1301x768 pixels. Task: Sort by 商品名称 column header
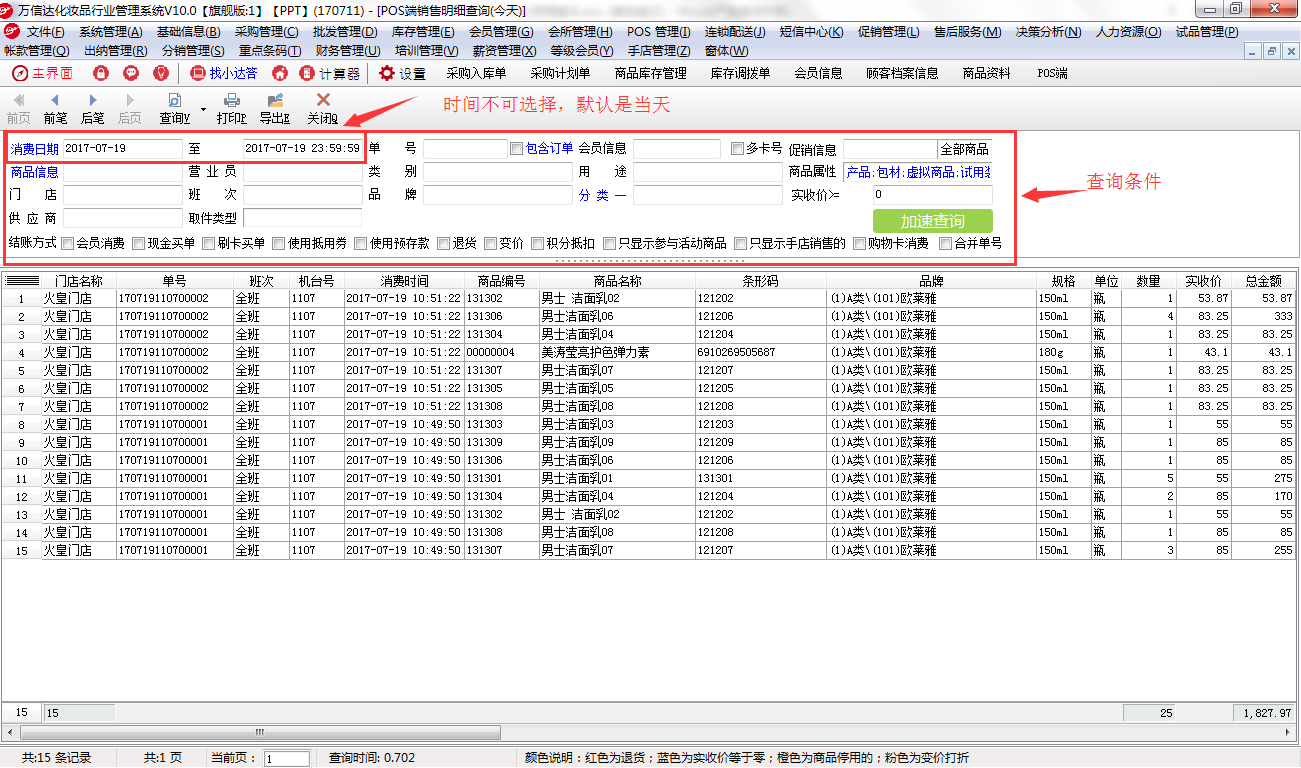click(x=617, y=281)
